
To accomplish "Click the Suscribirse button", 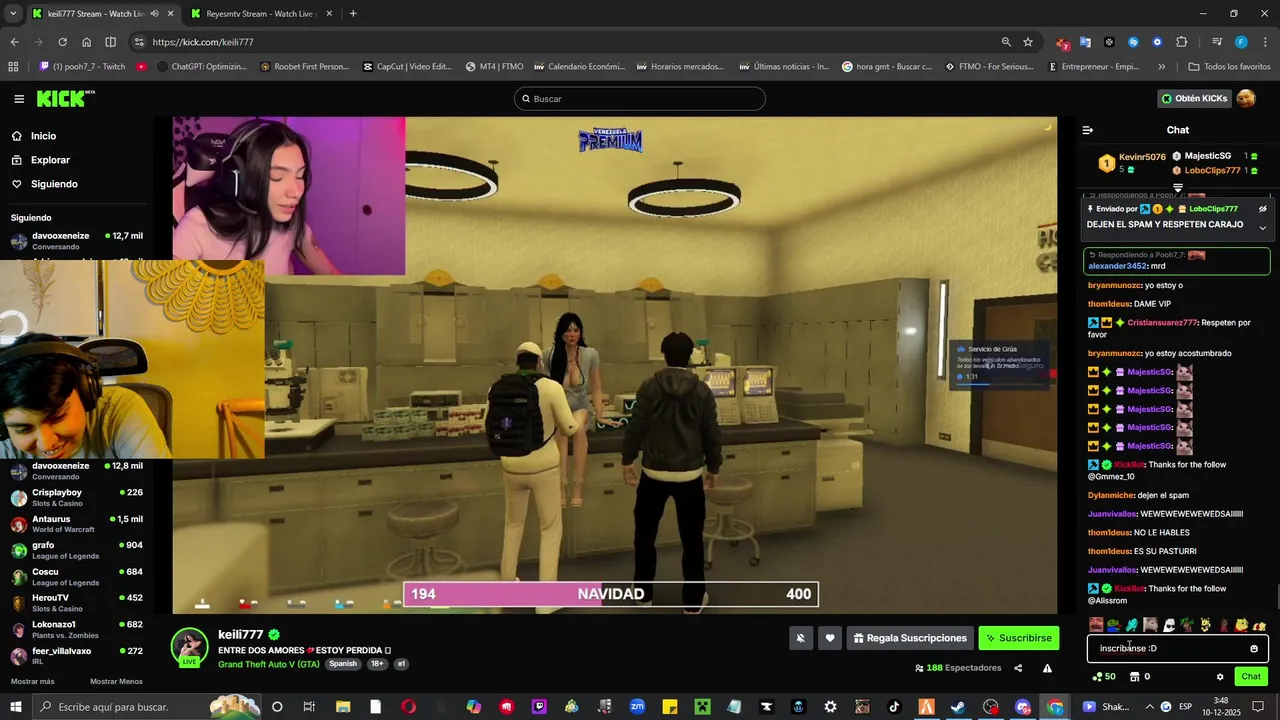I will [x=1019, y=638].
